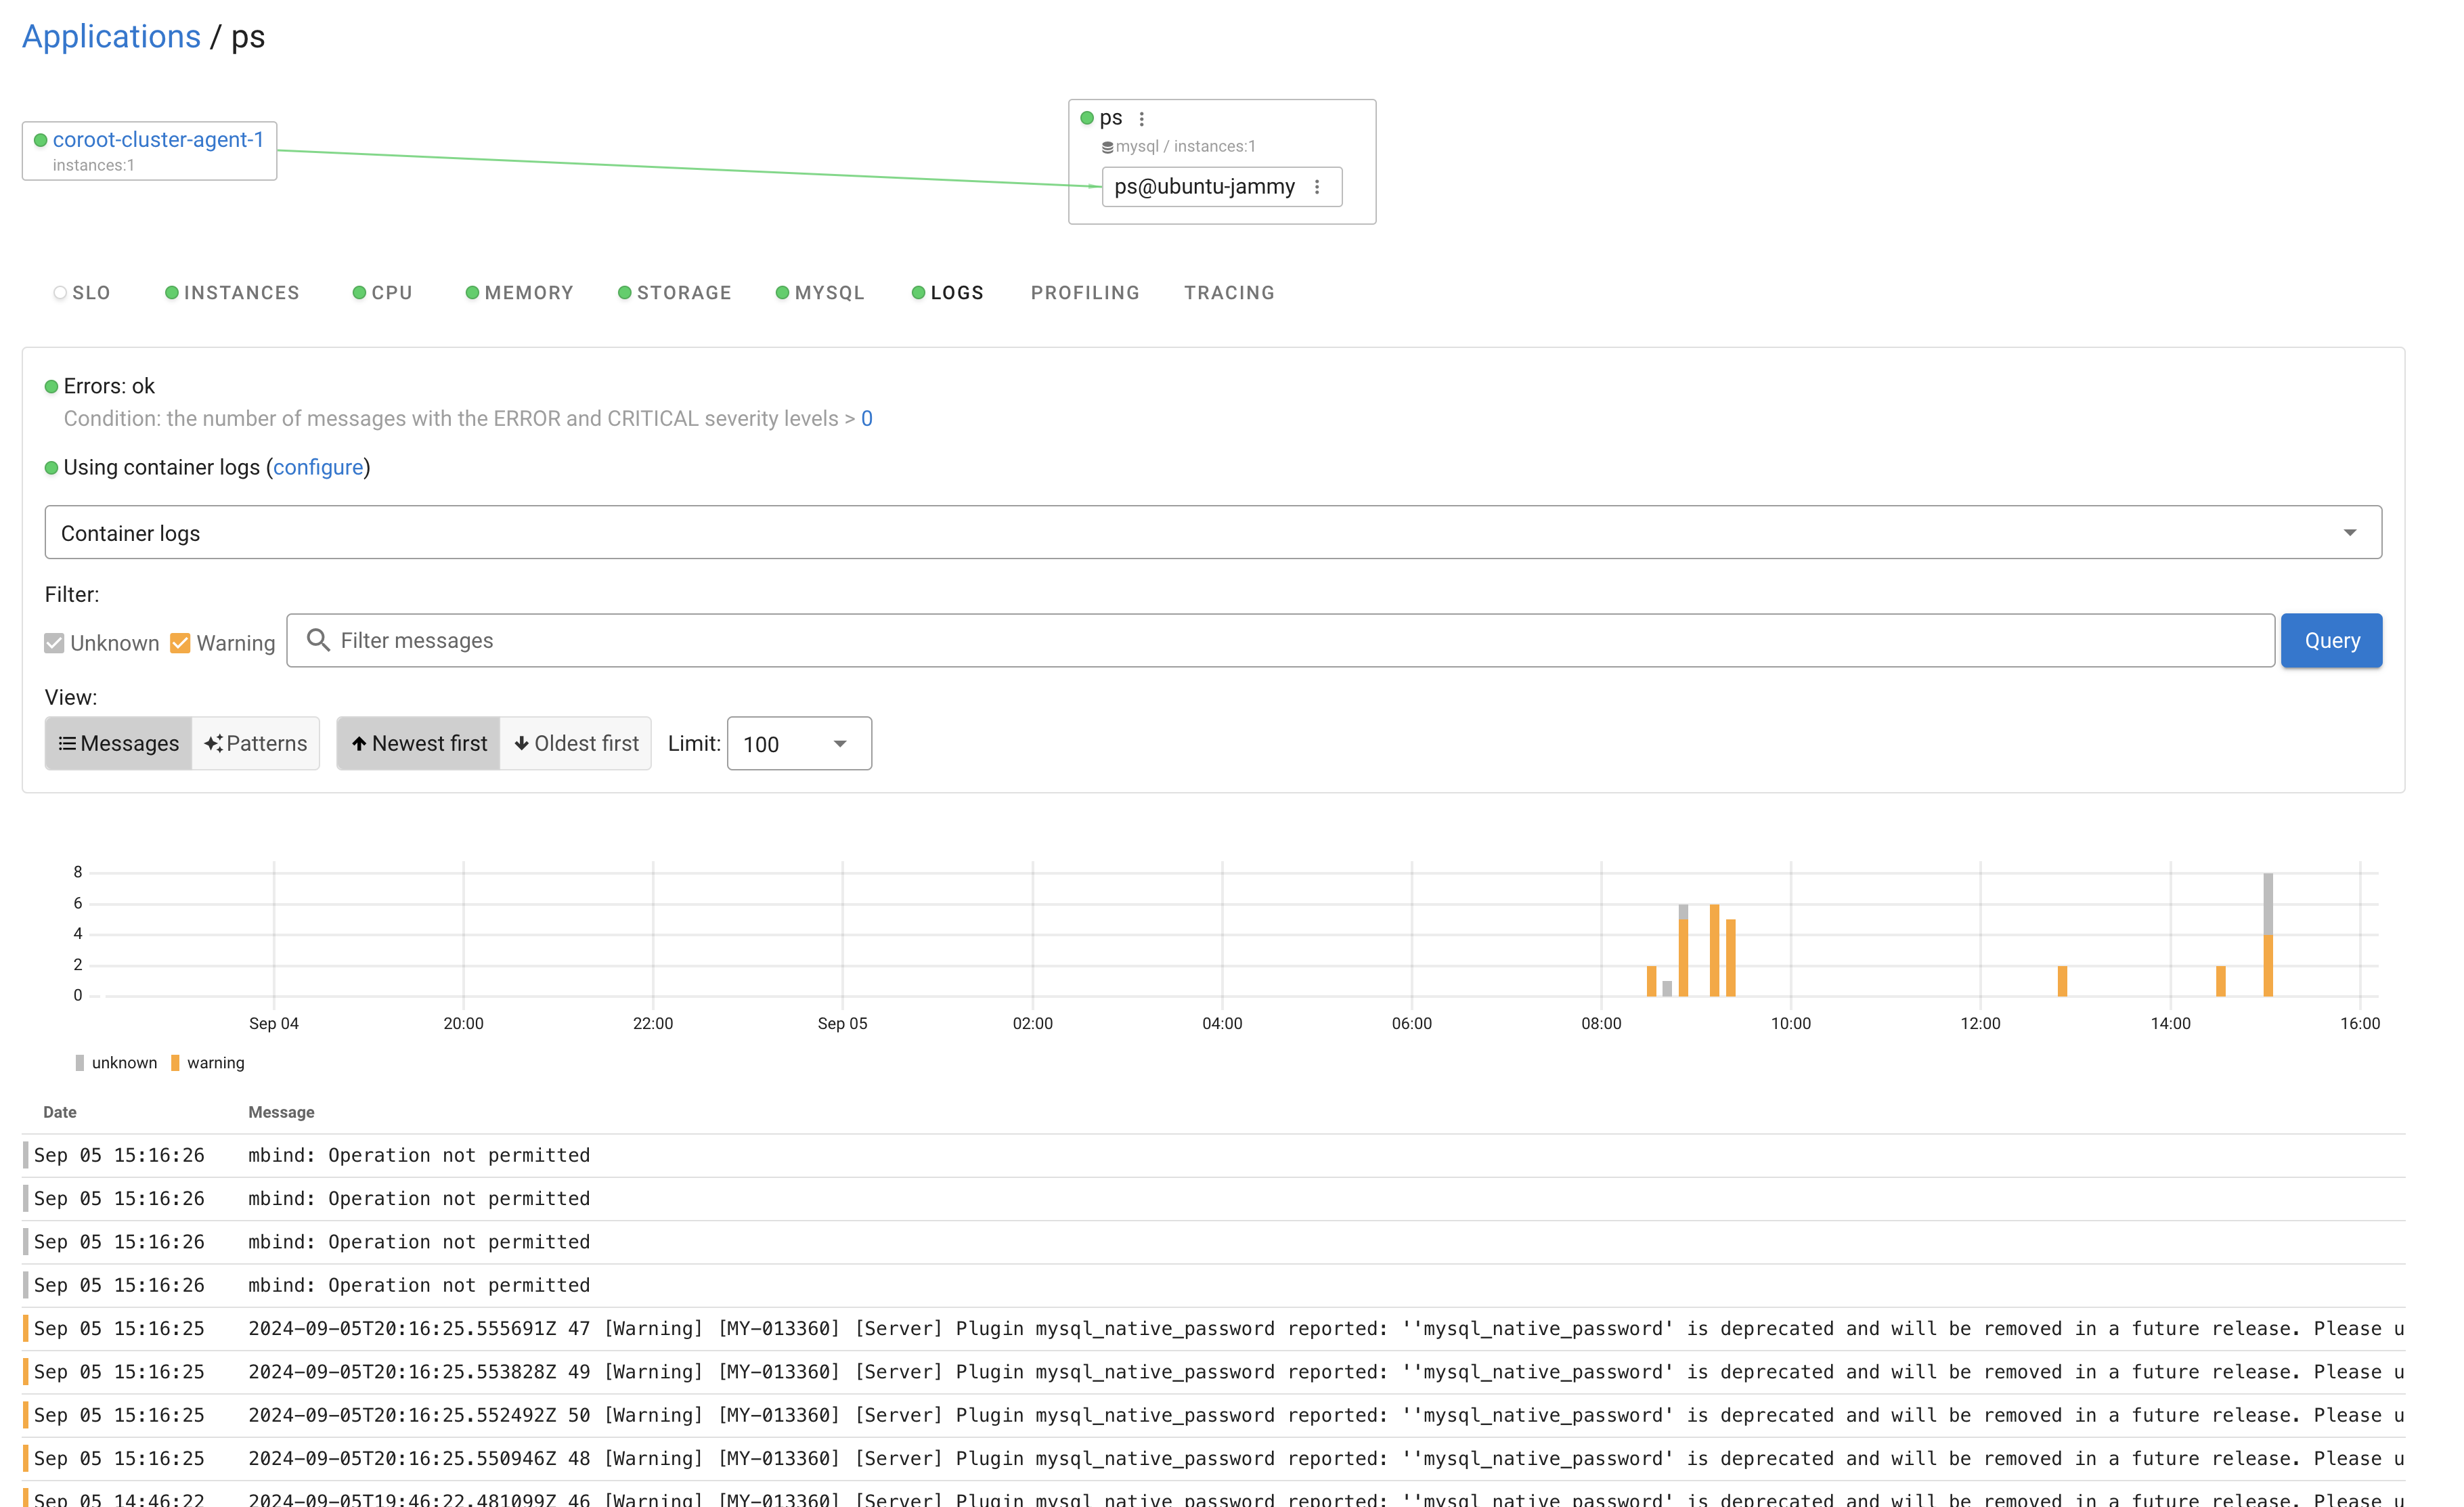This screenshot has height=1507, width=2464.
Task: Select the ps@ubuntu-jammy instance box
Action: click(x=1221, y=187)
